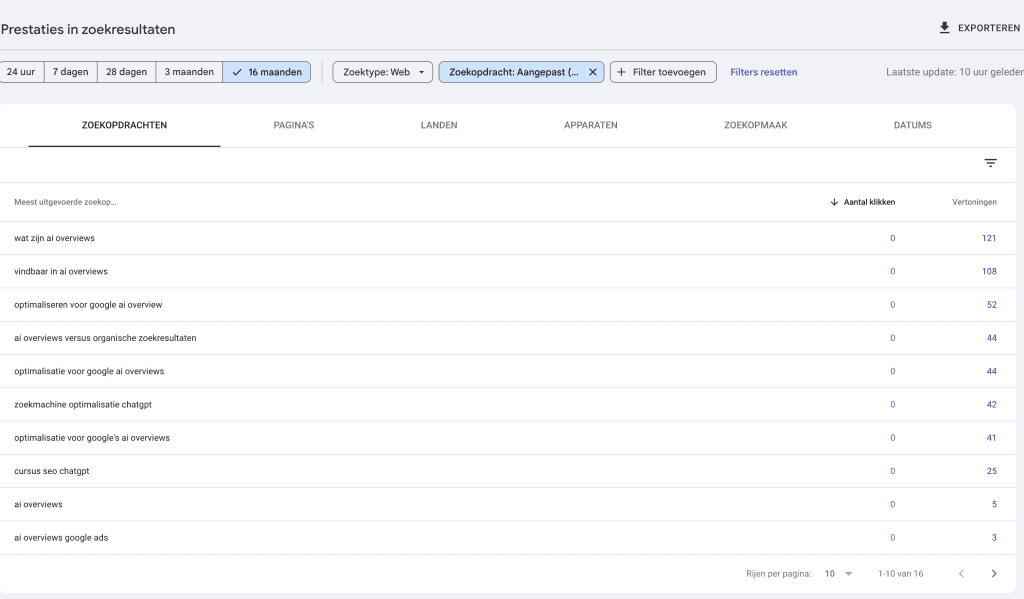Switch to the Landen tab

[439, 125]
